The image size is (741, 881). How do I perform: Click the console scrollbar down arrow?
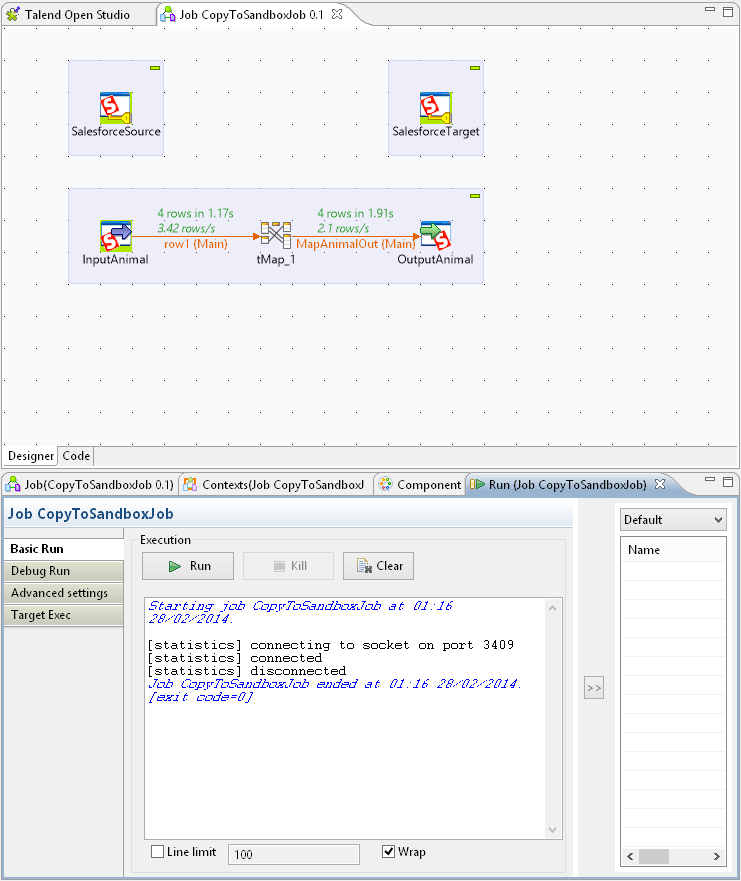tap(553, 830)
